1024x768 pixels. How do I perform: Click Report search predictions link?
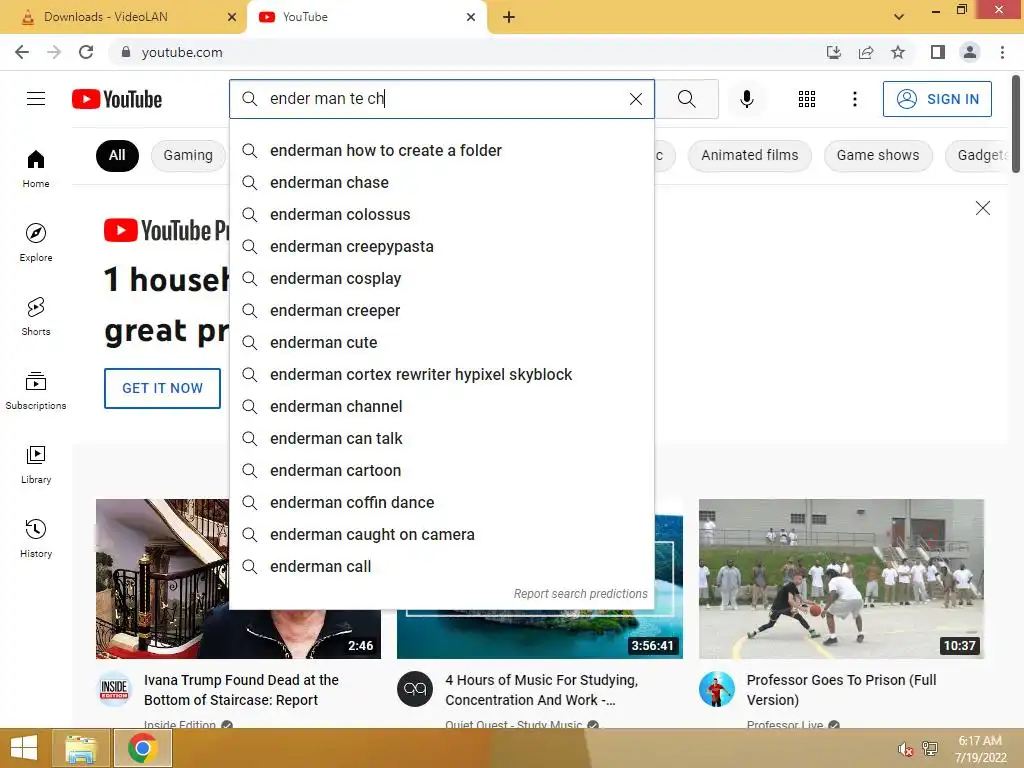pyautogui.click(x=580, y=594)
